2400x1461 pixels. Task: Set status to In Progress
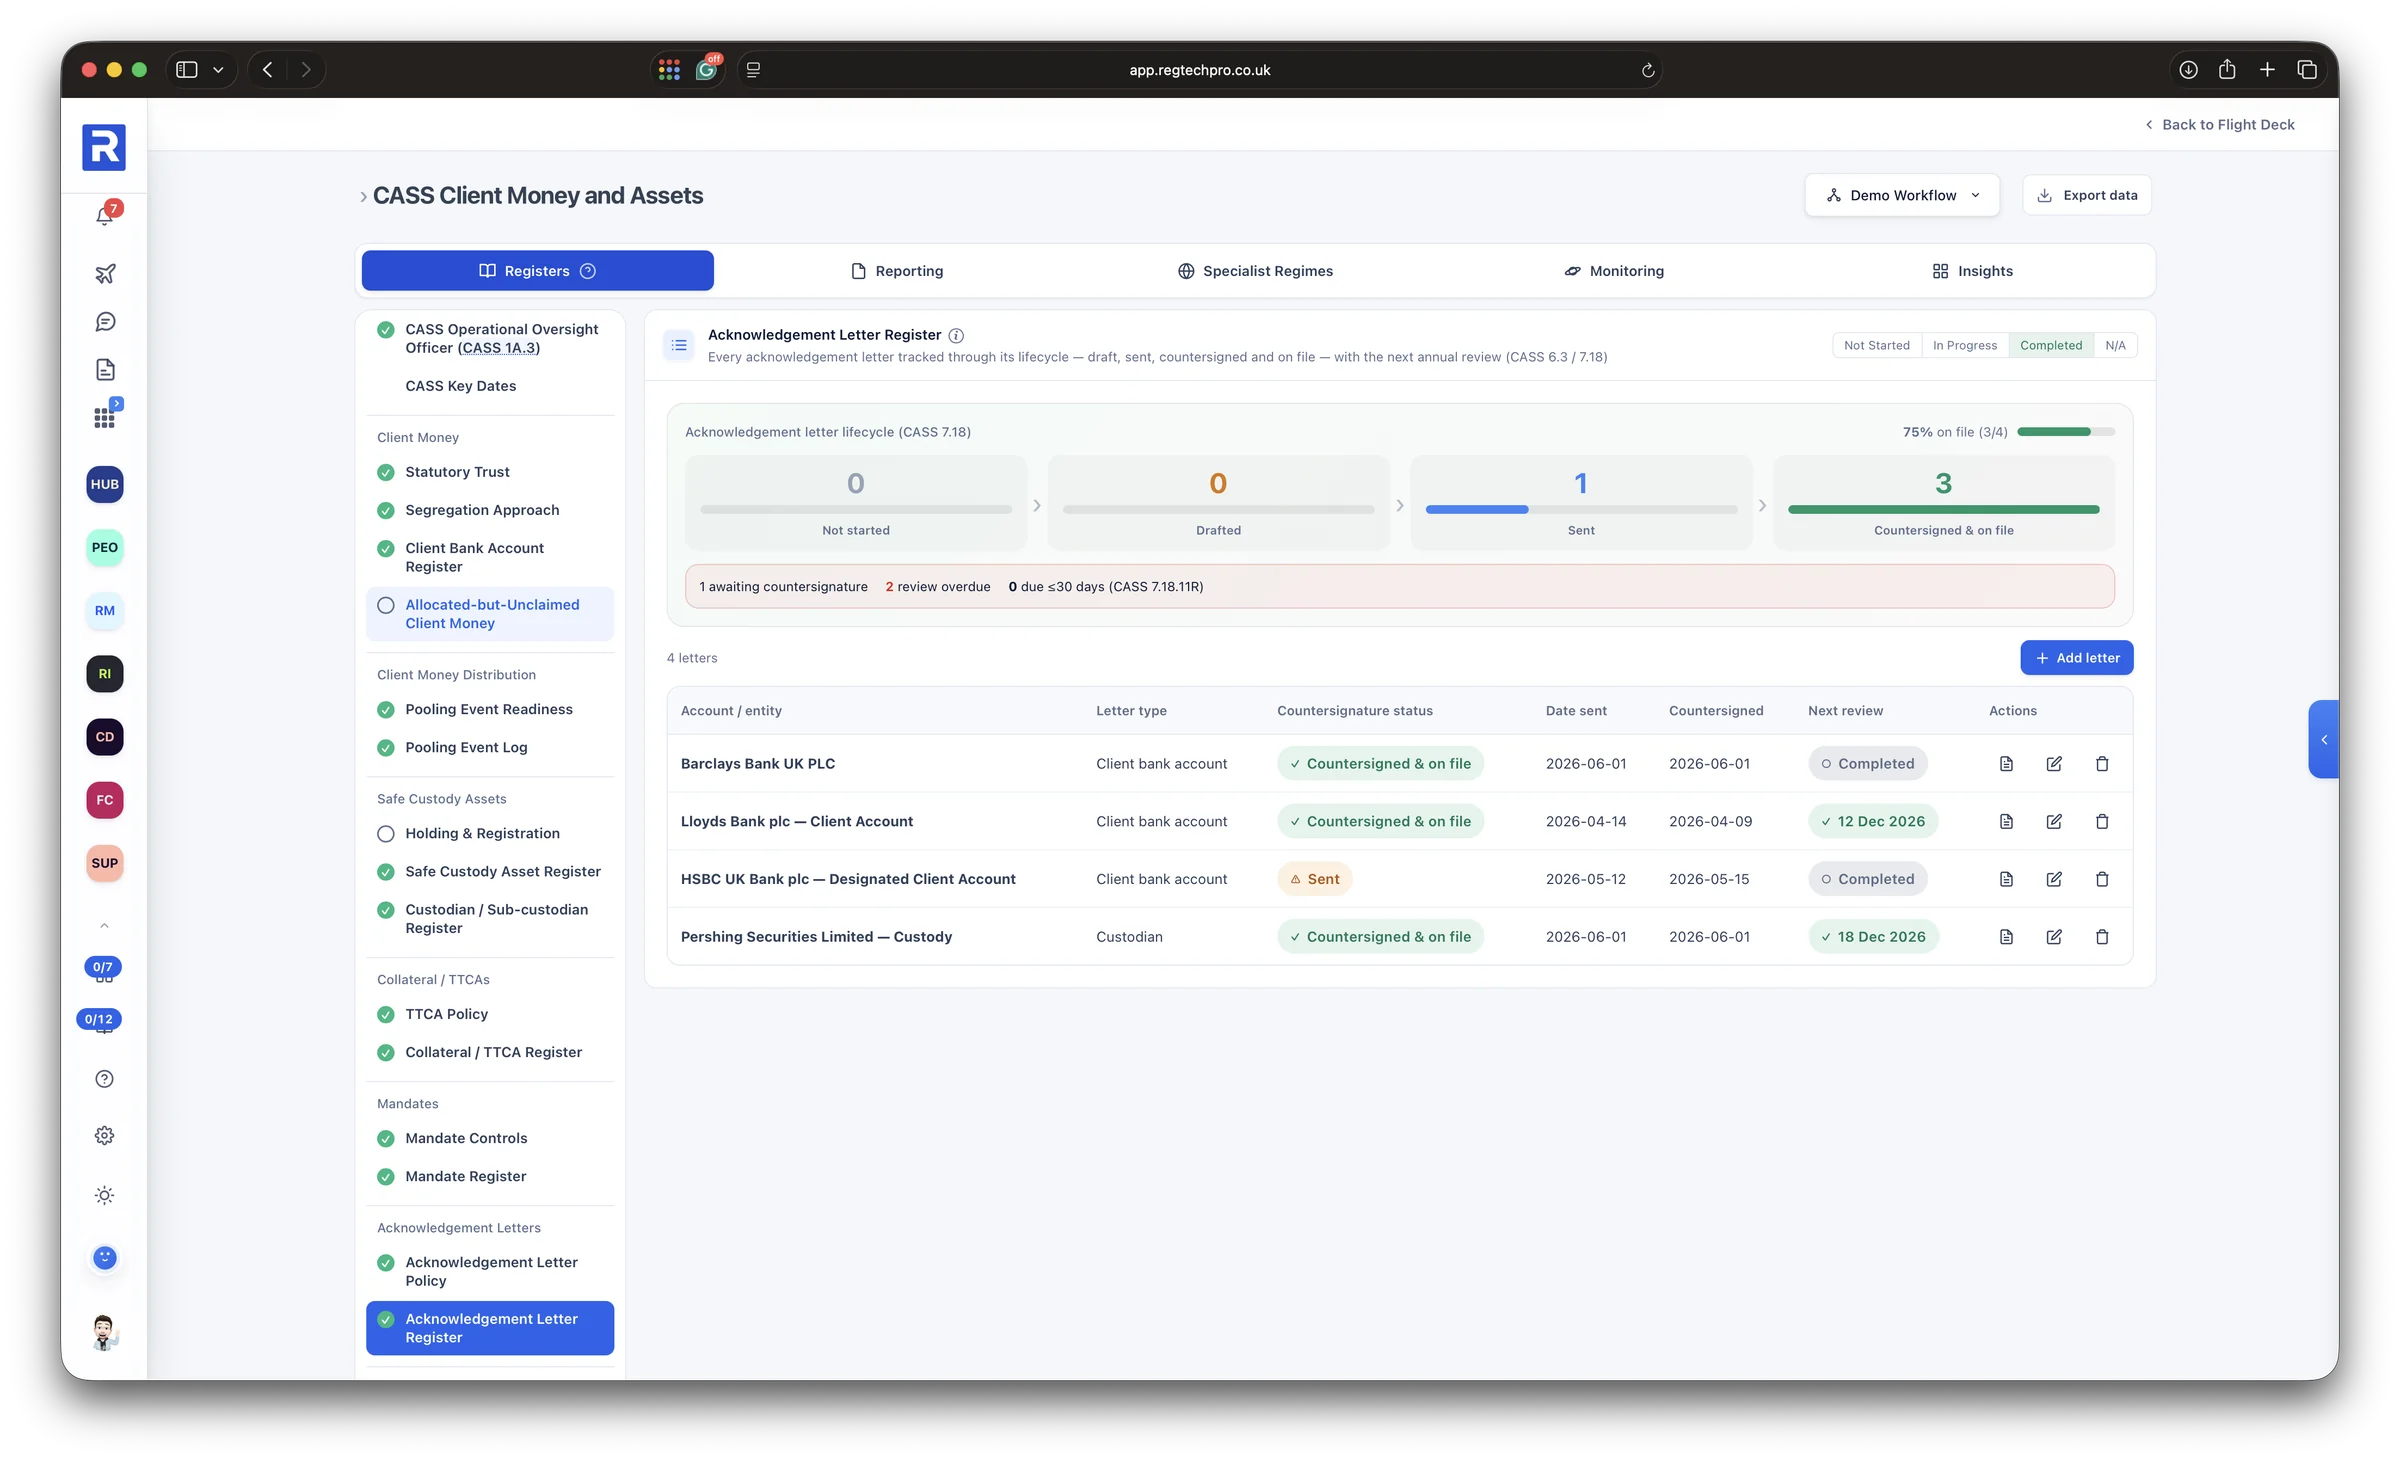click(x=1964, y=345)
